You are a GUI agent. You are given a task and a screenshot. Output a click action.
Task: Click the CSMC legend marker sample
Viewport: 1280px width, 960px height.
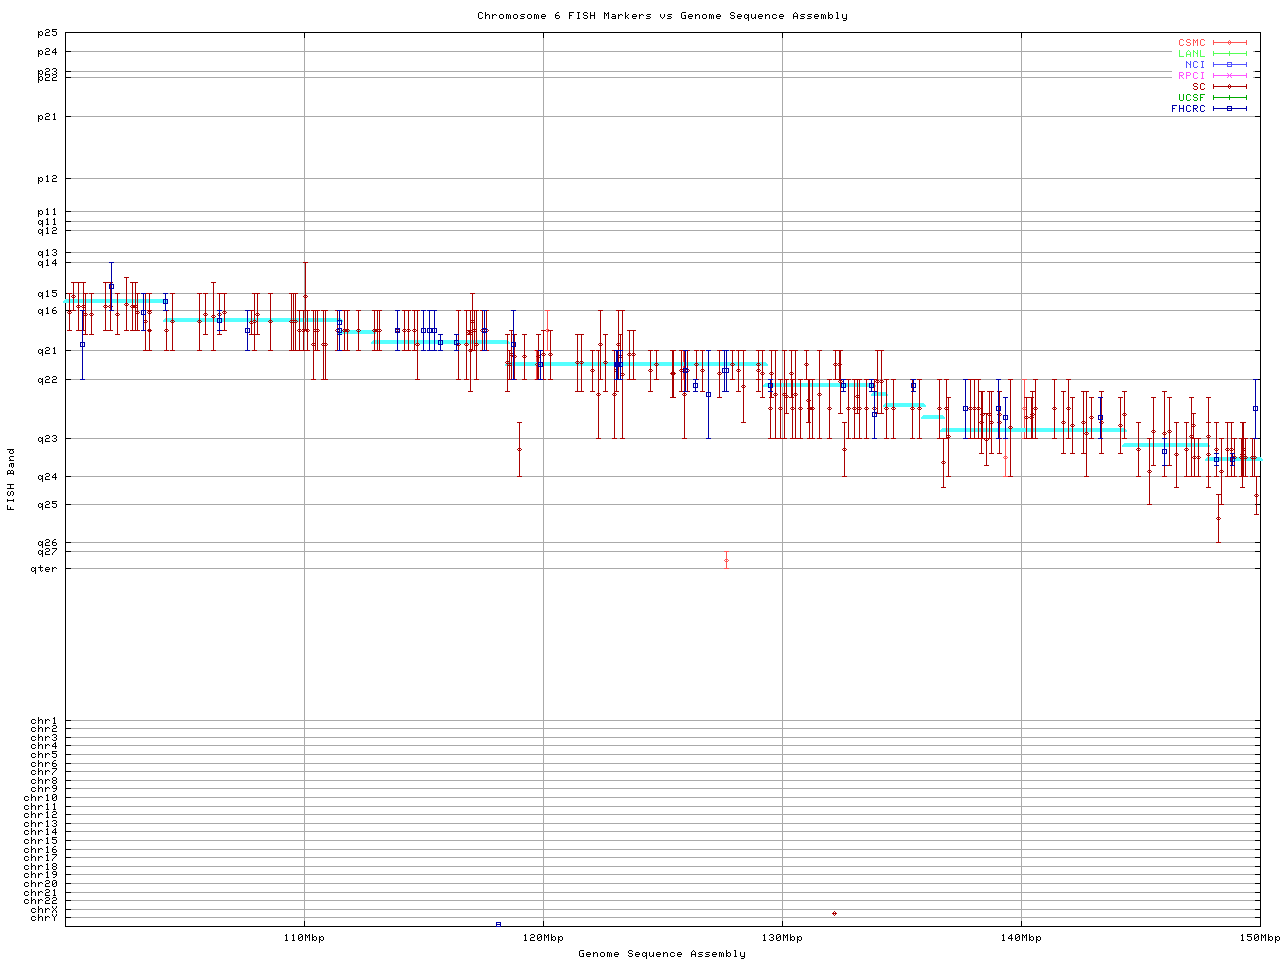tap(1229, 43)
